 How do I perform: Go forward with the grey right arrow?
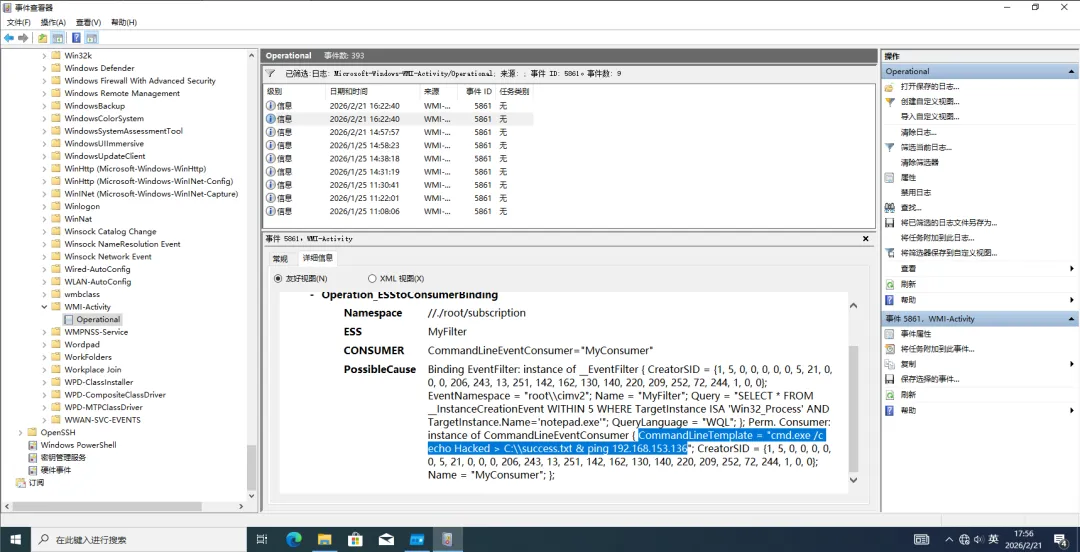[23, 38]
